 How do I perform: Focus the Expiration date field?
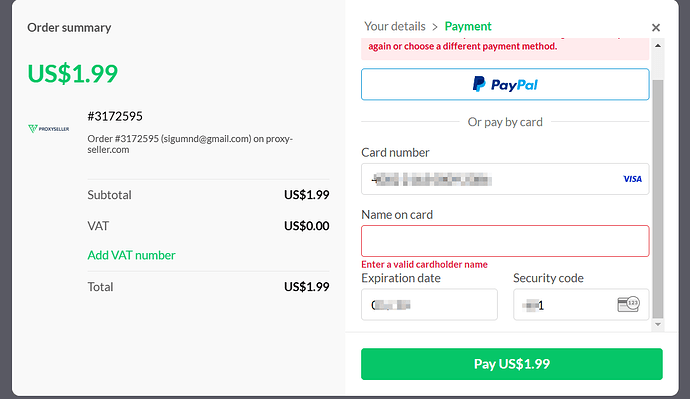[x=429, y=304]
